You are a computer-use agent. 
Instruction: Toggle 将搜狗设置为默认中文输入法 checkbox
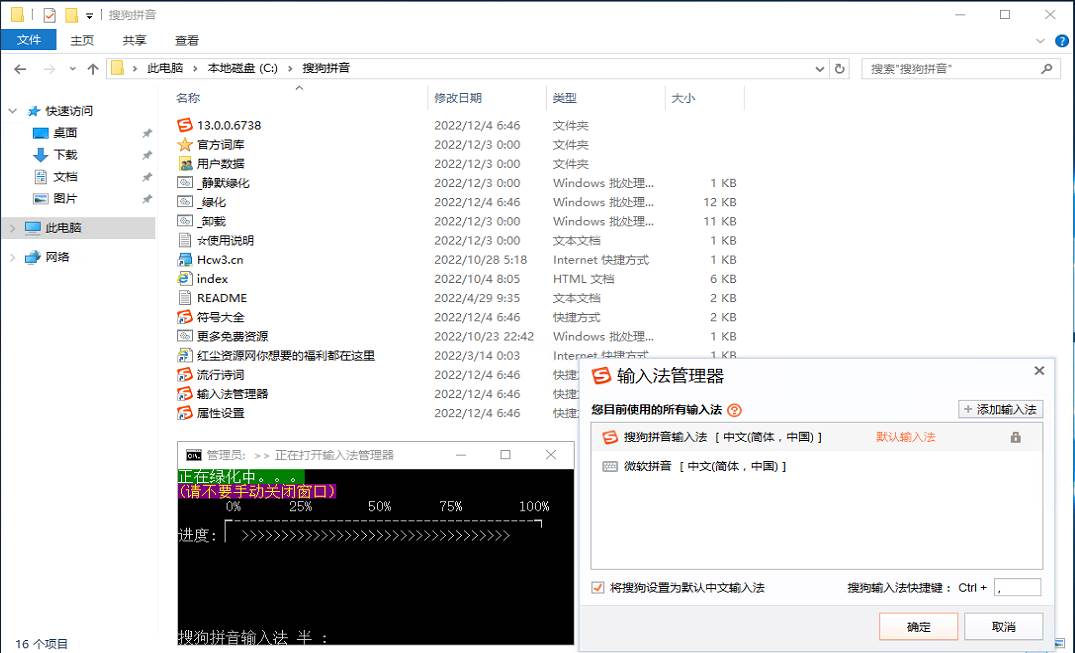597,588
